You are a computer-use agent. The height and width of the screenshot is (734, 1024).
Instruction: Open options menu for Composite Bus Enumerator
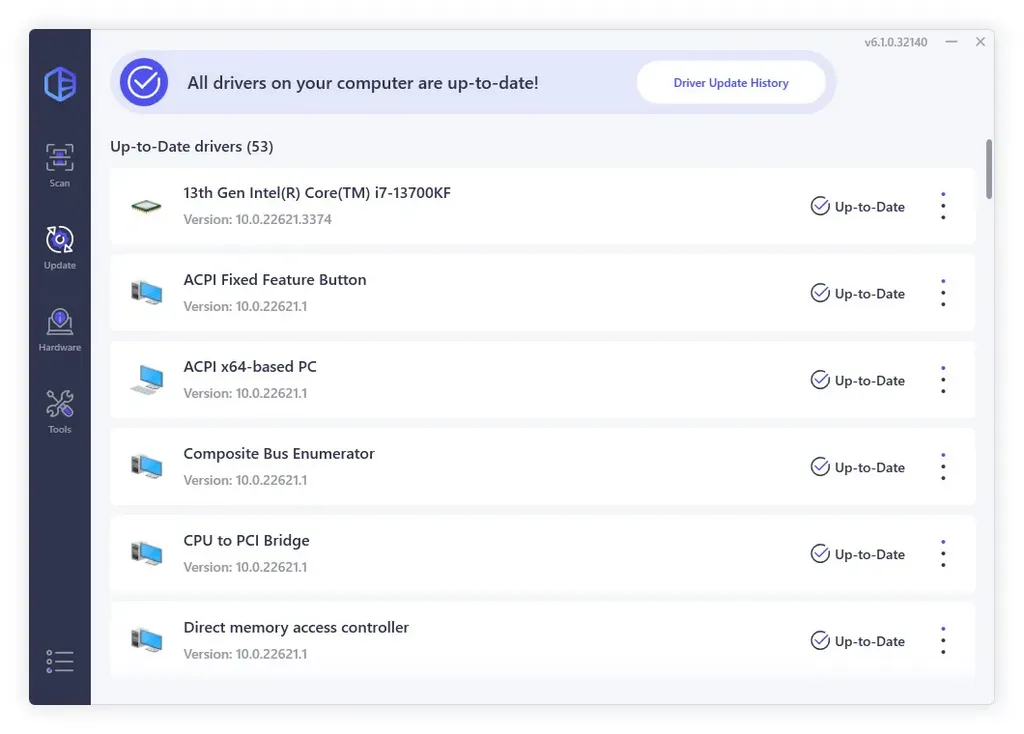coord(943,466)
